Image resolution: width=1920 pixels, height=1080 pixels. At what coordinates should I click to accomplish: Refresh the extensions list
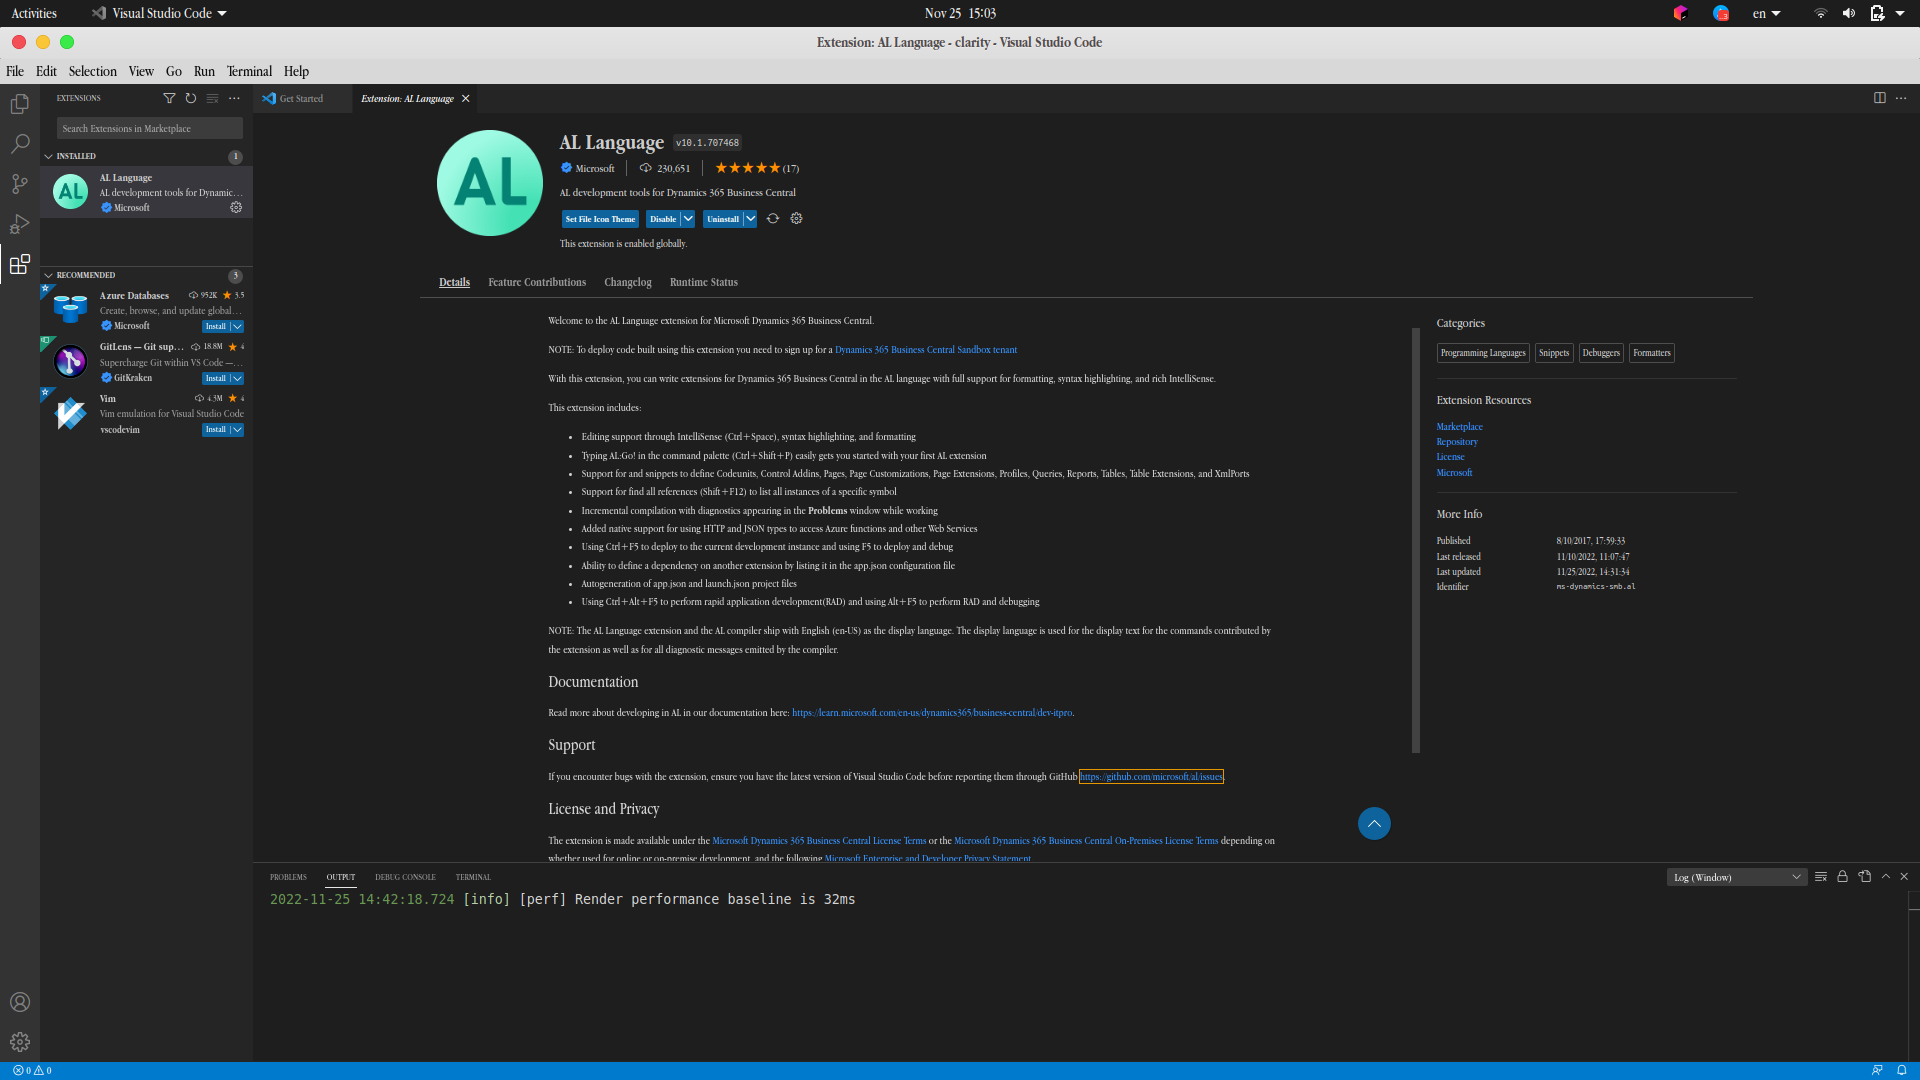tap(190, 98)
